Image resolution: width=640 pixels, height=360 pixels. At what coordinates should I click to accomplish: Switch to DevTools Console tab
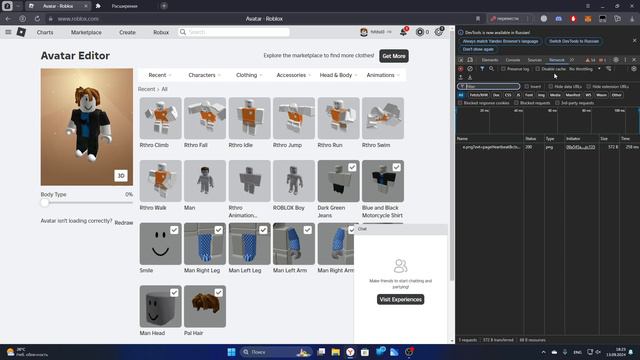pyautogui.click(x=513, y=60)
